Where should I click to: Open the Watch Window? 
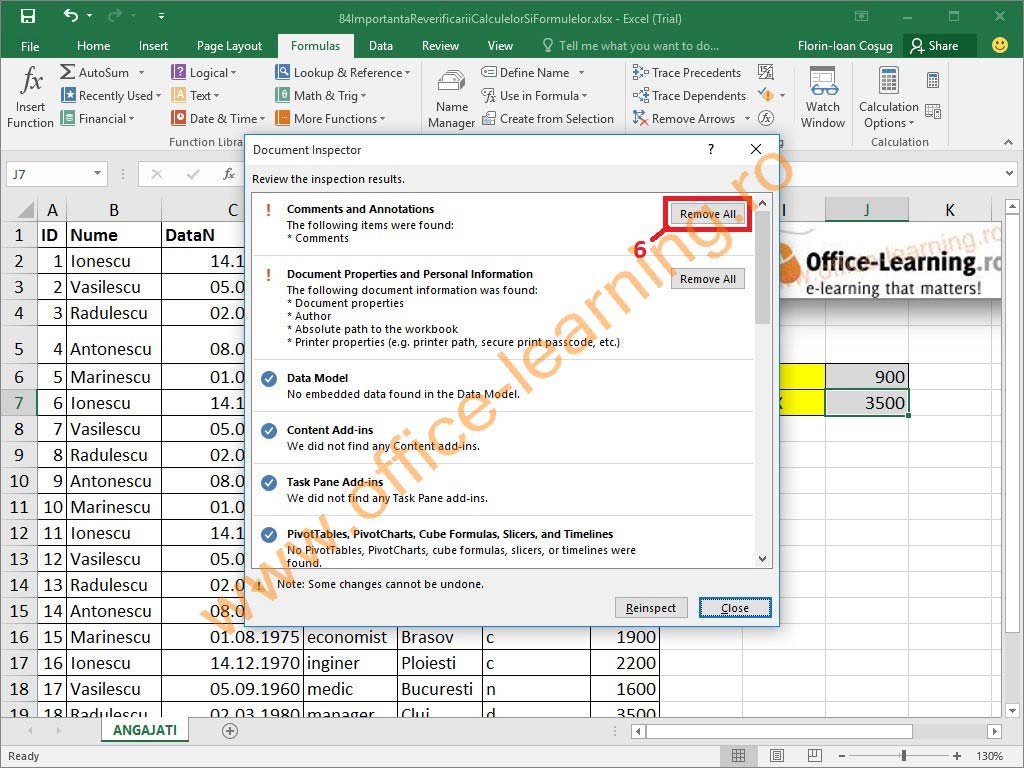[x=823, y=97]
